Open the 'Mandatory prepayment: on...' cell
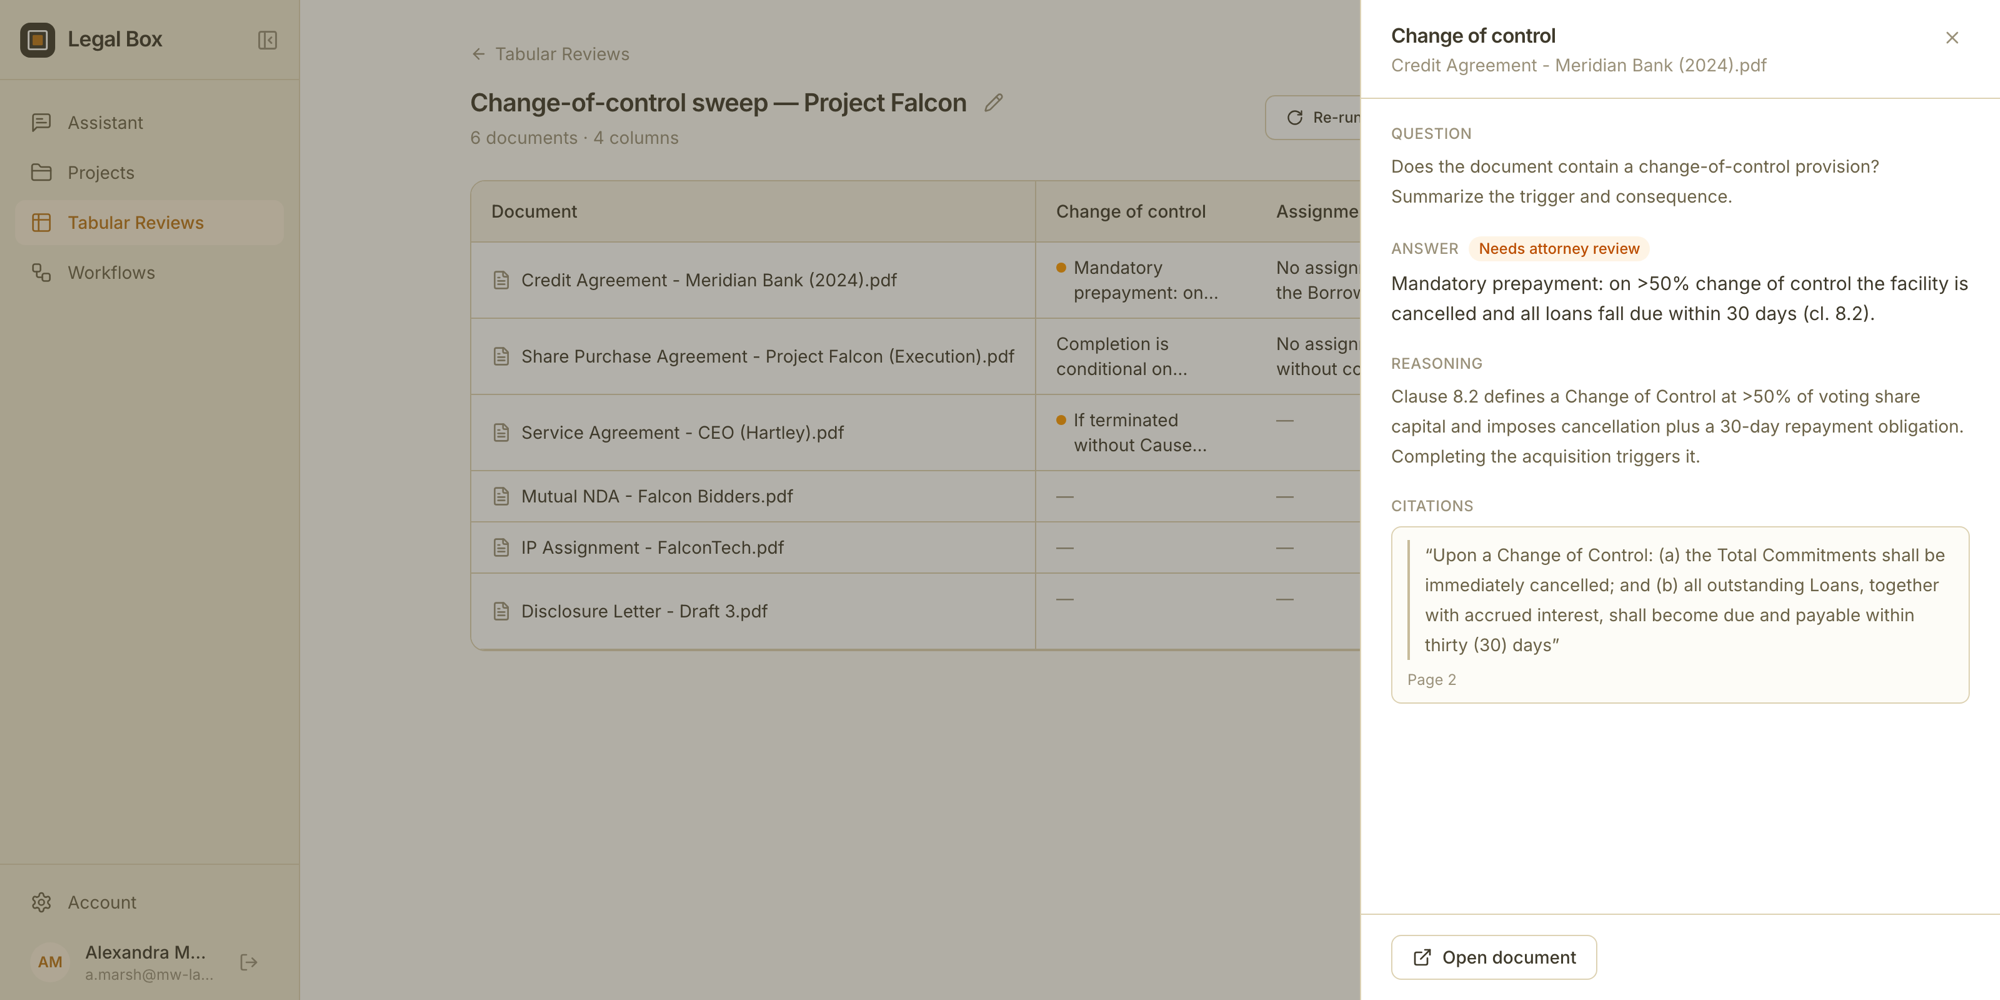2000x1000 pixels. point(1145,280)
